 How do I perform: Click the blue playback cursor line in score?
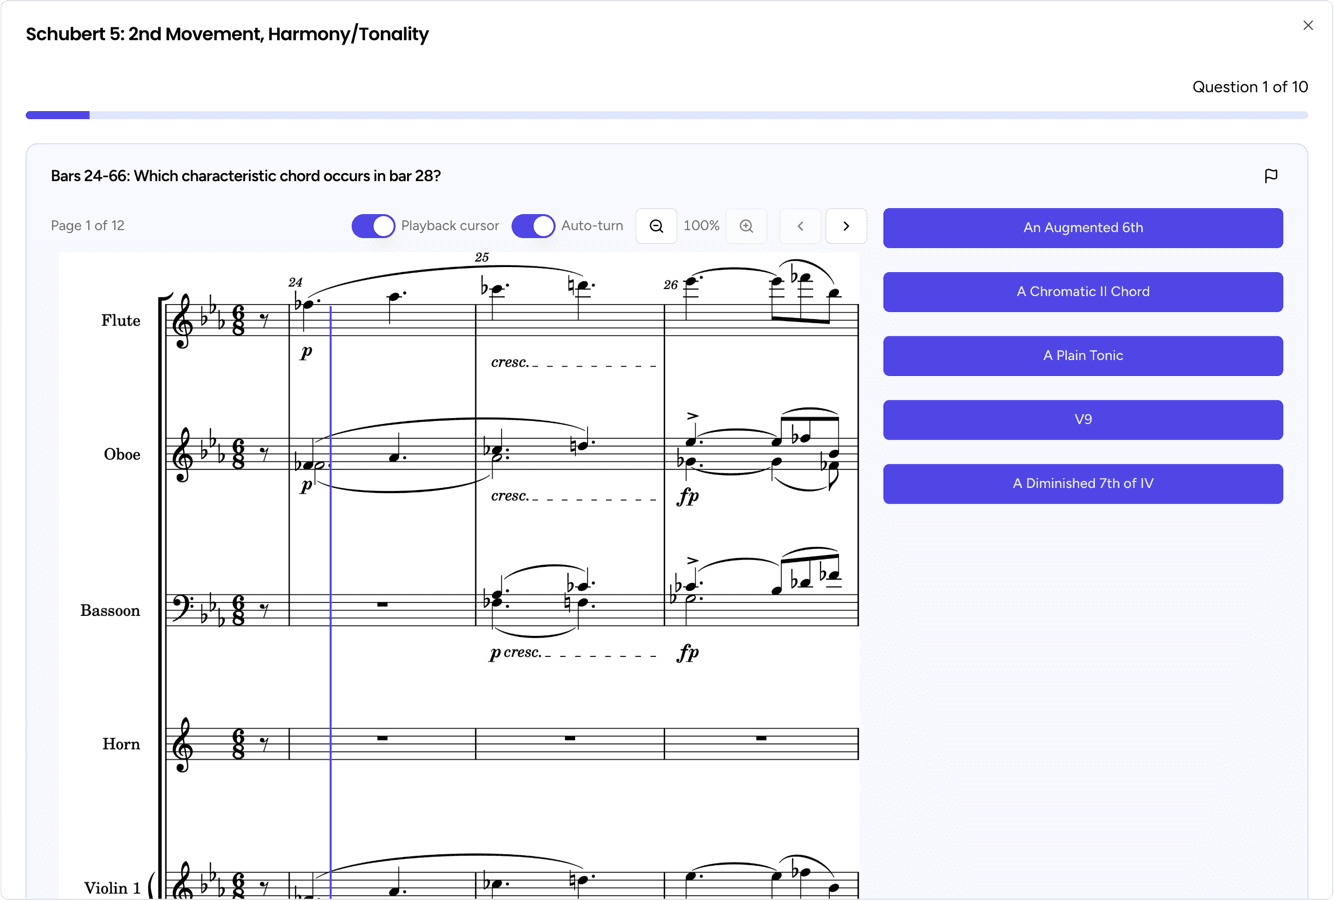point(331,600)
